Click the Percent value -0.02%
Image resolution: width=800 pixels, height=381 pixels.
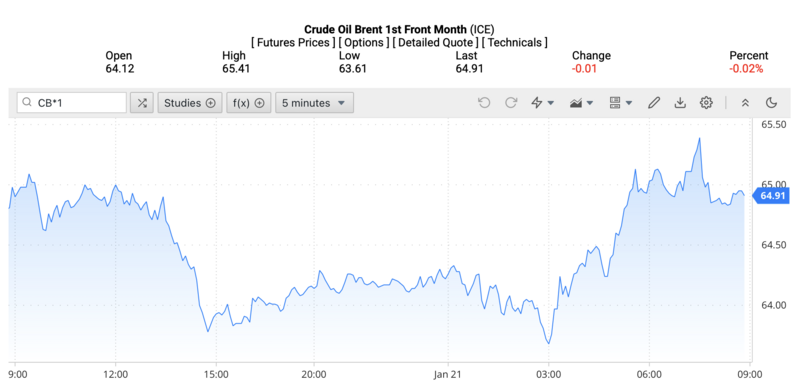[746, 68]
